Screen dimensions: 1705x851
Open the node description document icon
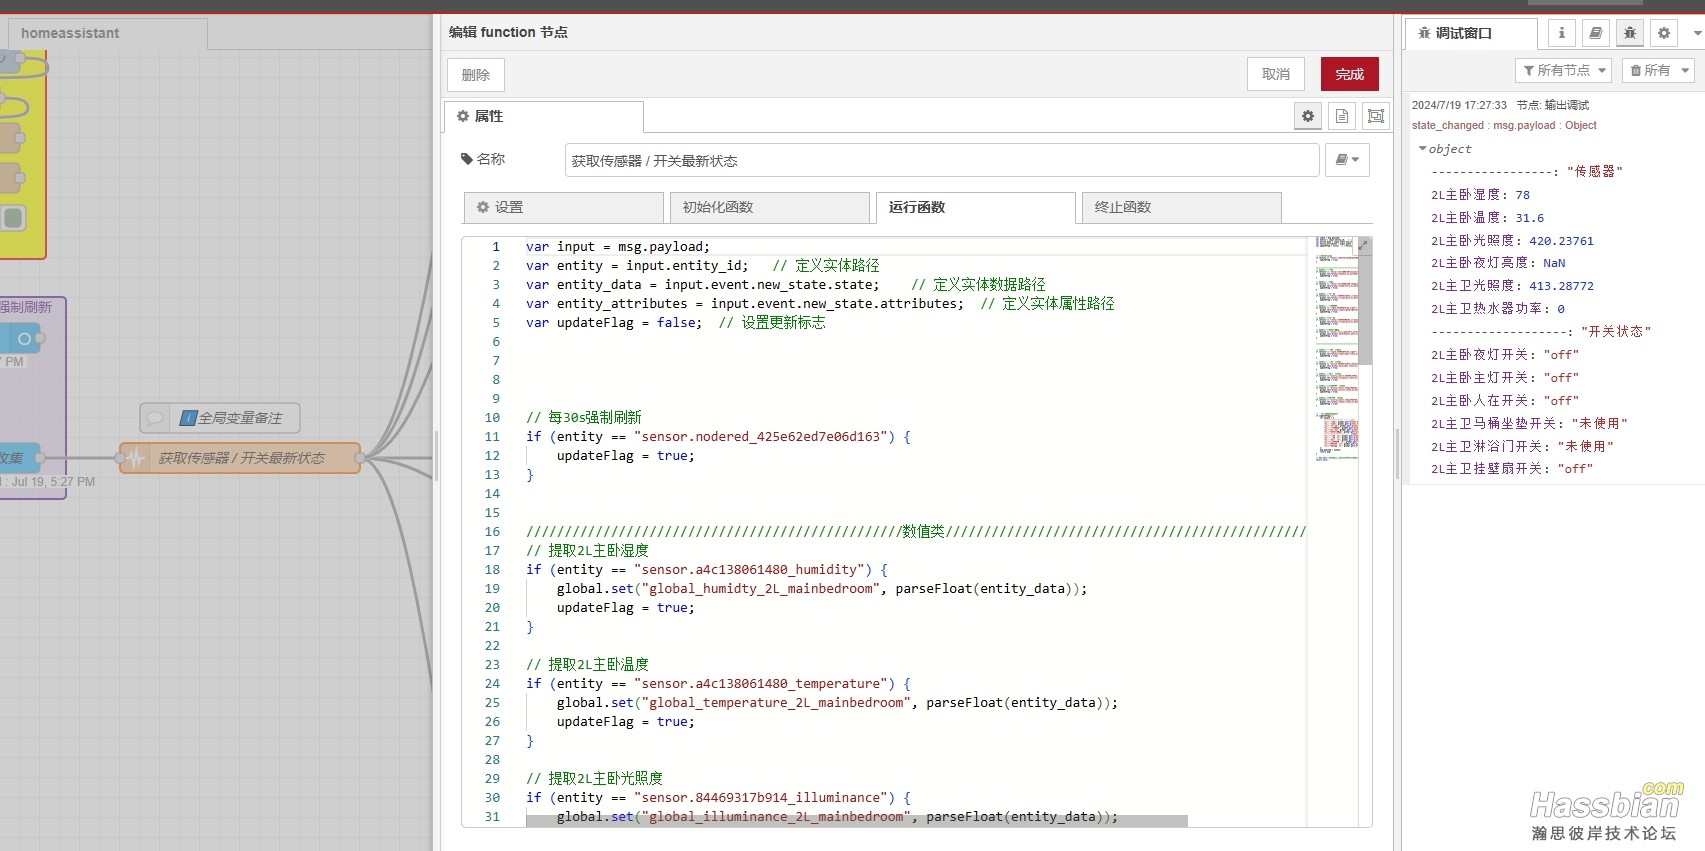(1342, 116)
